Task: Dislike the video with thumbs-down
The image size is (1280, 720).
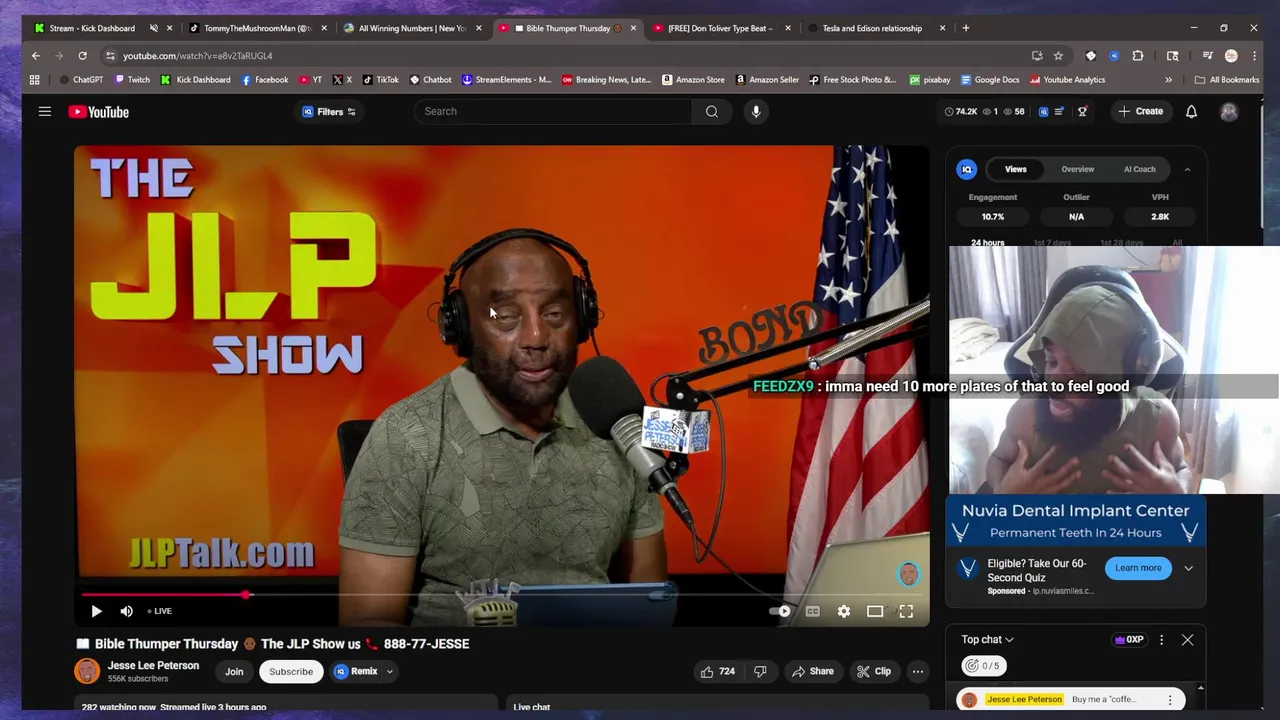Action: tap(760, 671)
